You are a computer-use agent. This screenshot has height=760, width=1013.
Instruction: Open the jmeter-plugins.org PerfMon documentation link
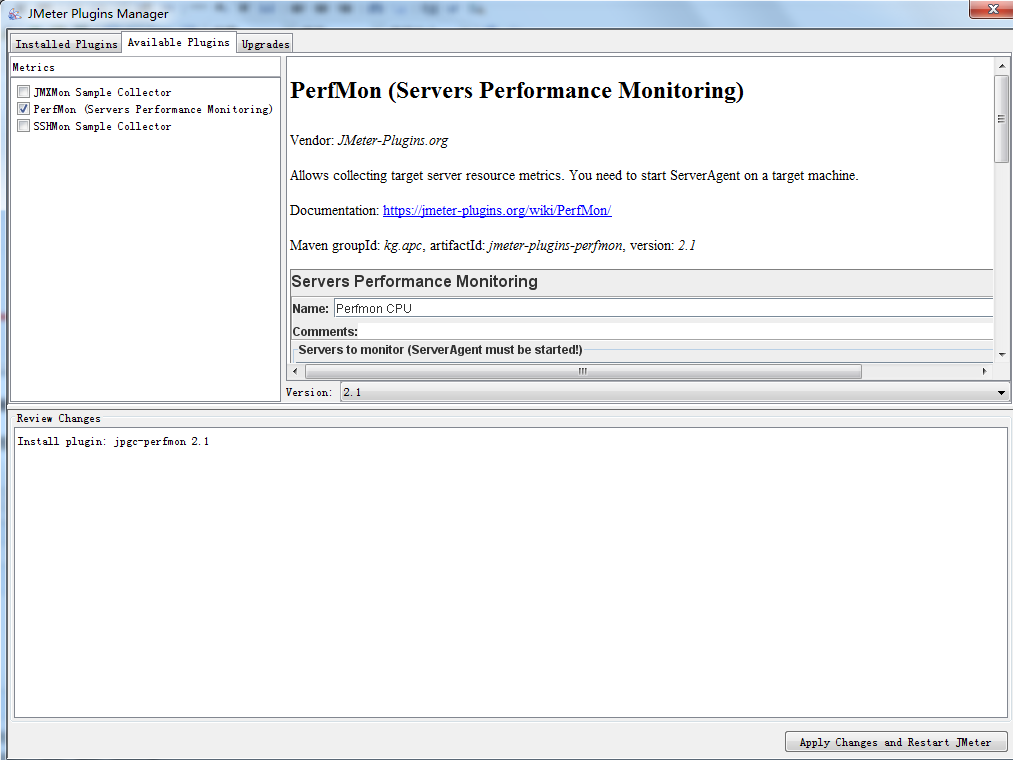coord(497,210)
